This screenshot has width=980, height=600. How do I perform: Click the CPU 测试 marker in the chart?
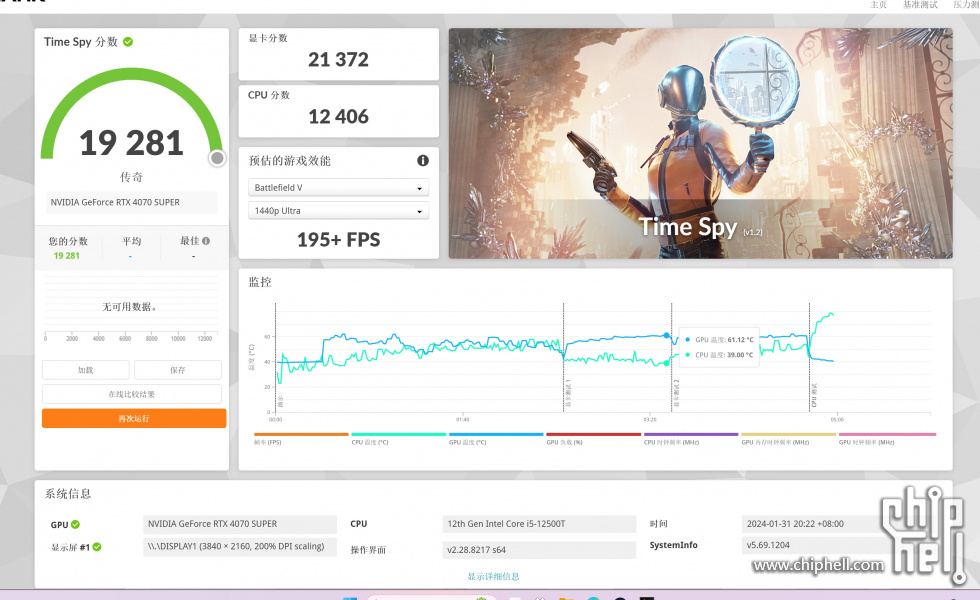coord(814,395)
